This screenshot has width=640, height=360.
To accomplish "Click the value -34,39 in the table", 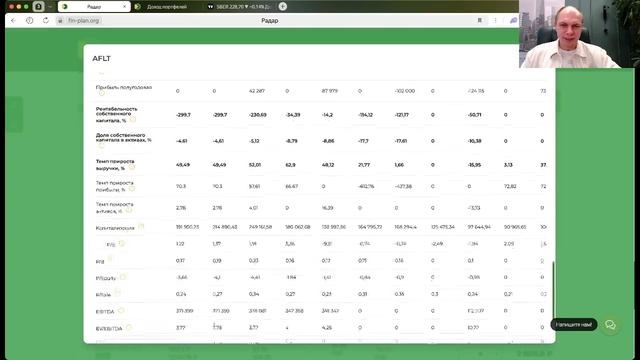I will 293,115.
